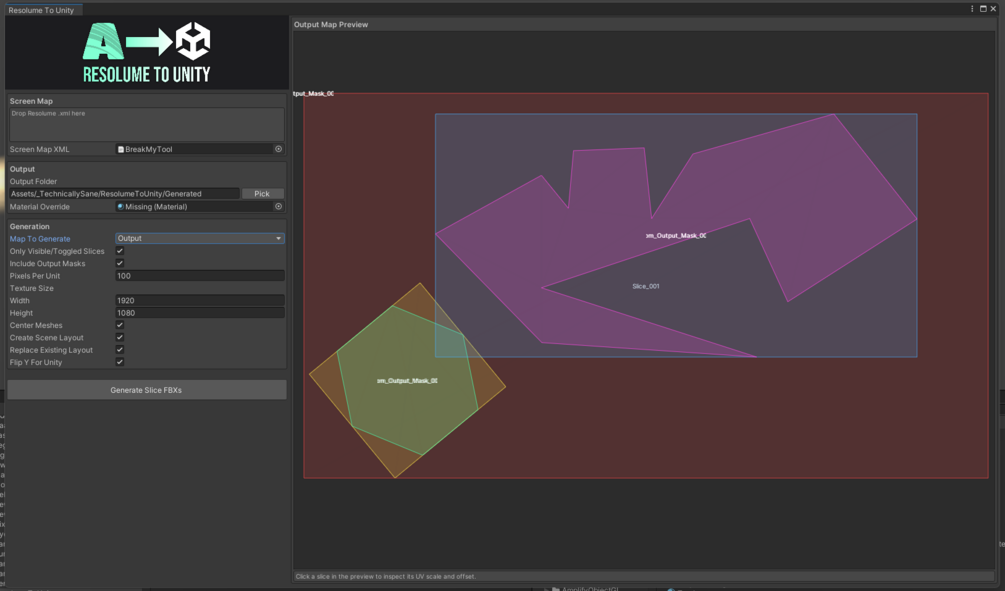Open the Screen Map XML object picker
Viewport: 1005px width, 591px height.
pyautogui.click(x=278, y=149)
